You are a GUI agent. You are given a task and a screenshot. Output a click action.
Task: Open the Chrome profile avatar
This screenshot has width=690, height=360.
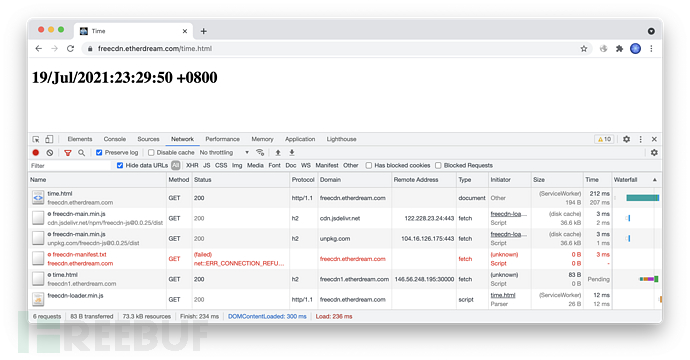pyautogui.click(x=635, y=49)
